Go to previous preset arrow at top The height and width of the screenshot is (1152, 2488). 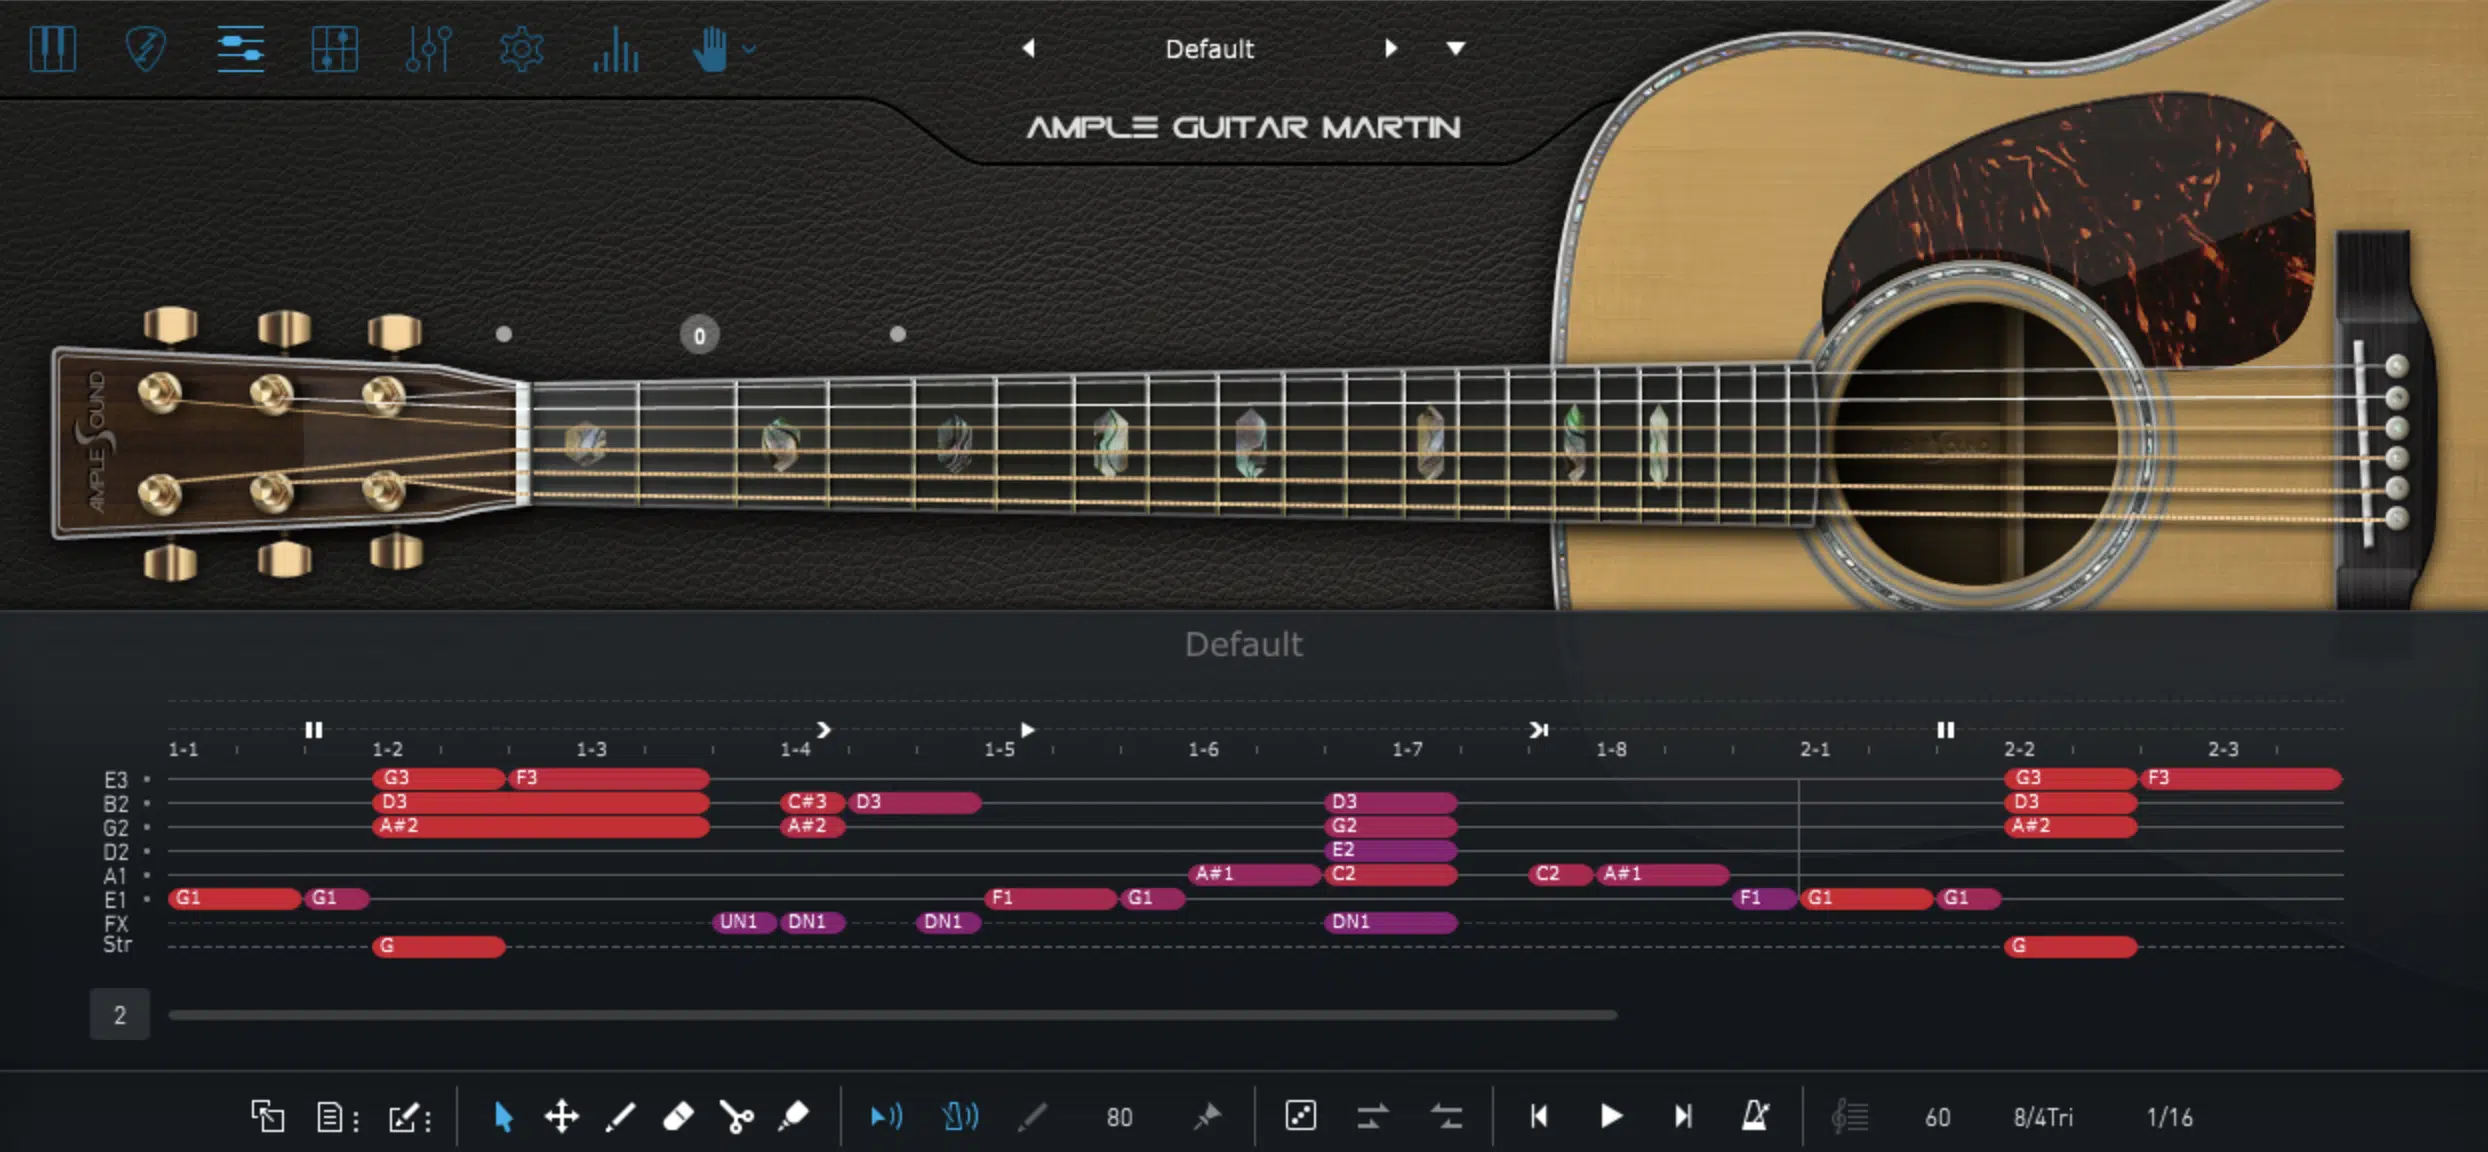tap(1028, 48)
